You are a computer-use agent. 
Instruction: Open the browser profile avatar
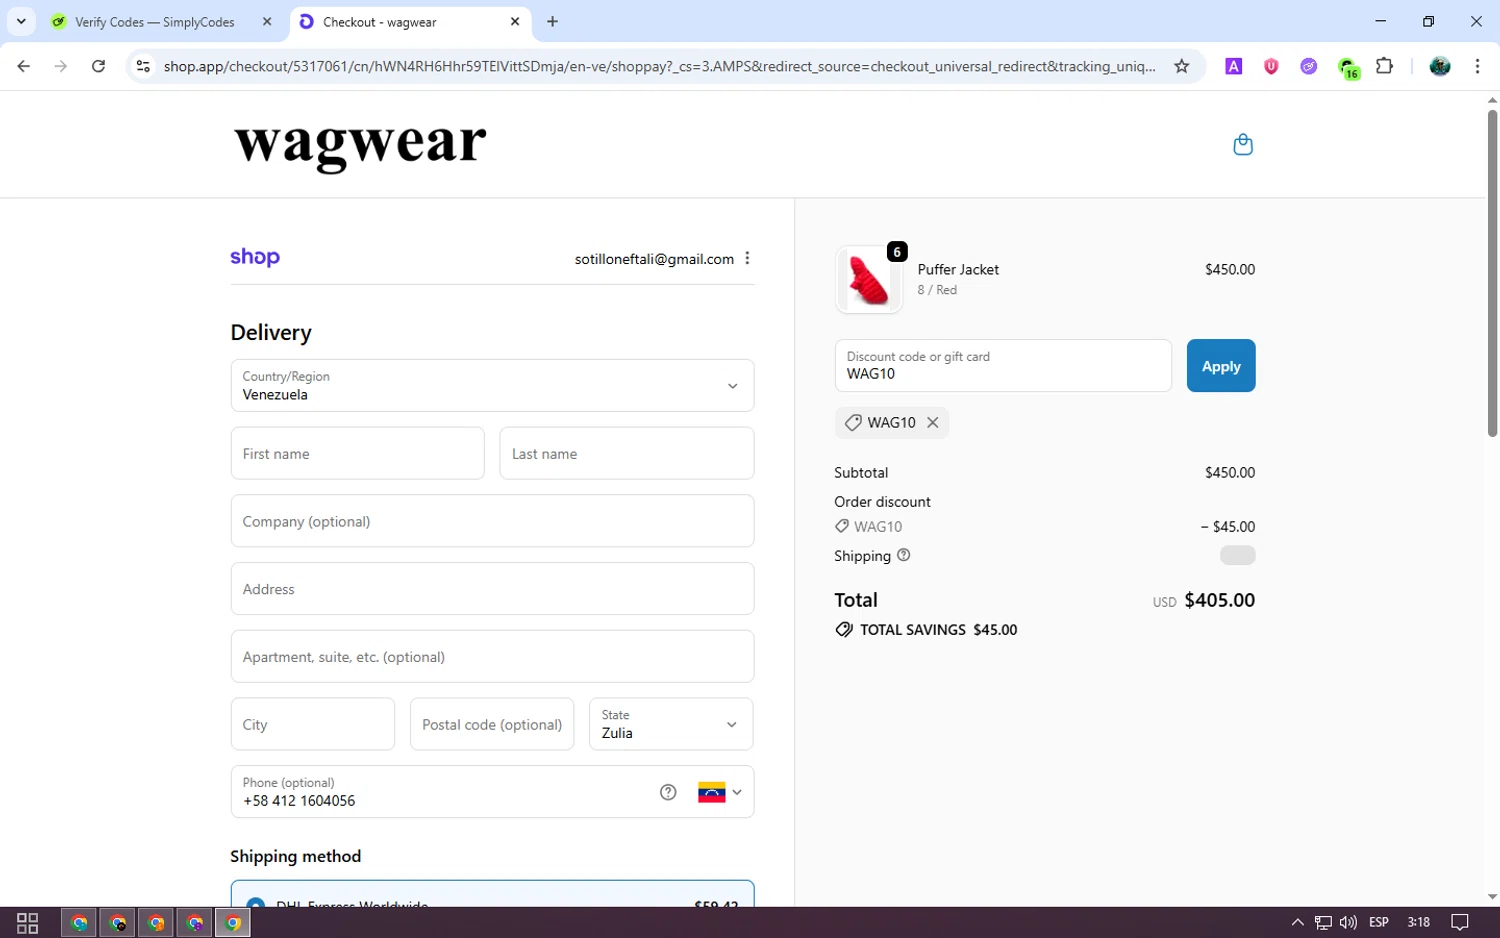1440,66
